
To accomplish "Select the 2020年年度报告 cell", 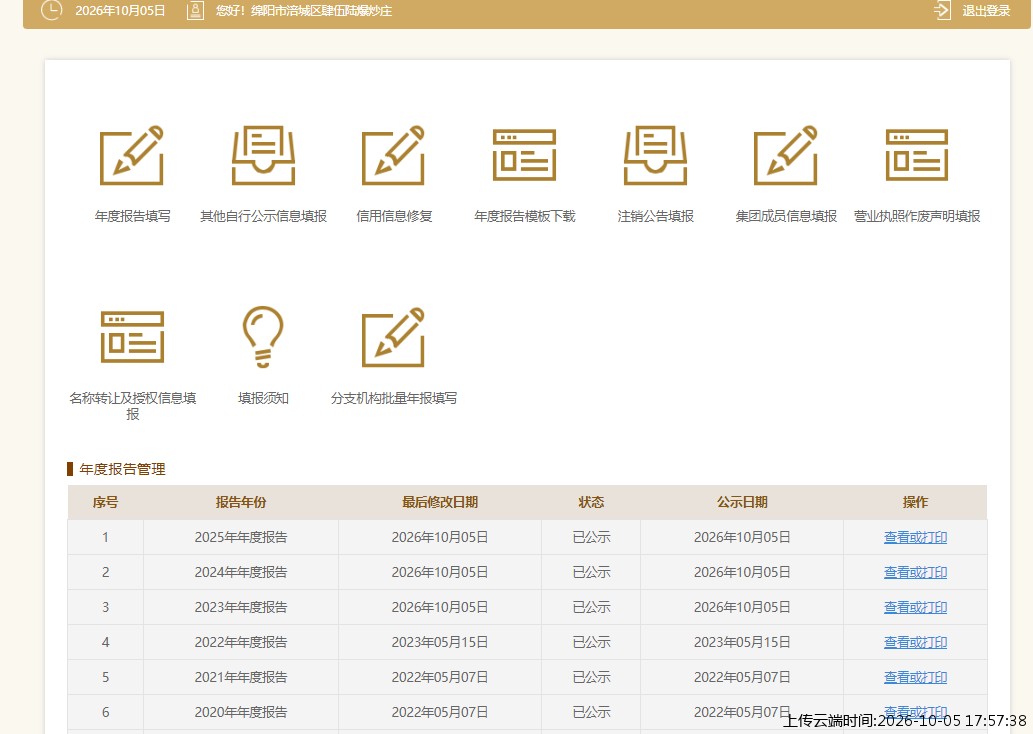I will [x=240, y=712].
